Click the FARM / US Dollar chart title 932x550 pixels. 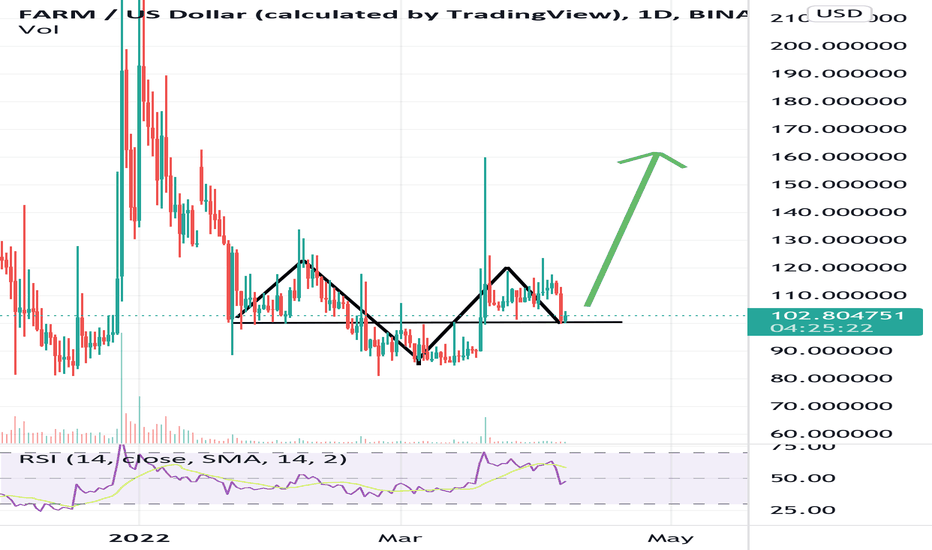tap(383, 13)
